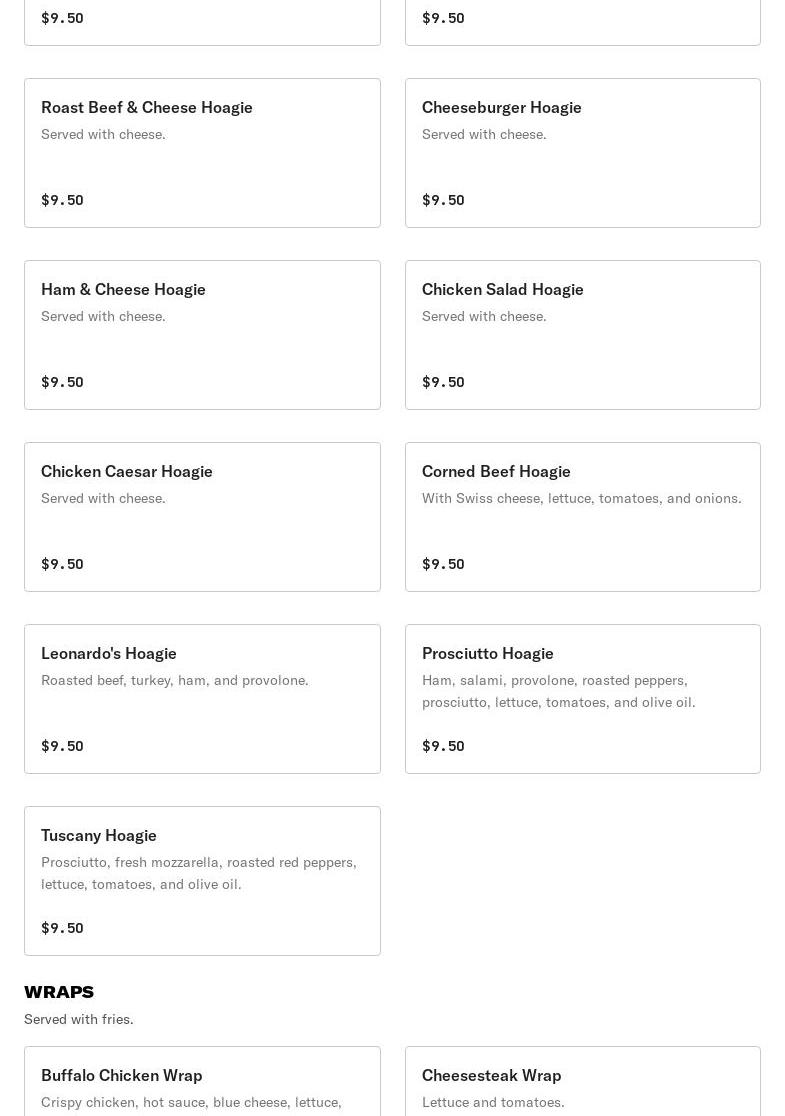Viewport: 785px width, 1116px height.
Task: Click the Cheeseburger Hoagie $9.50 price
Action: click(443, 200)
